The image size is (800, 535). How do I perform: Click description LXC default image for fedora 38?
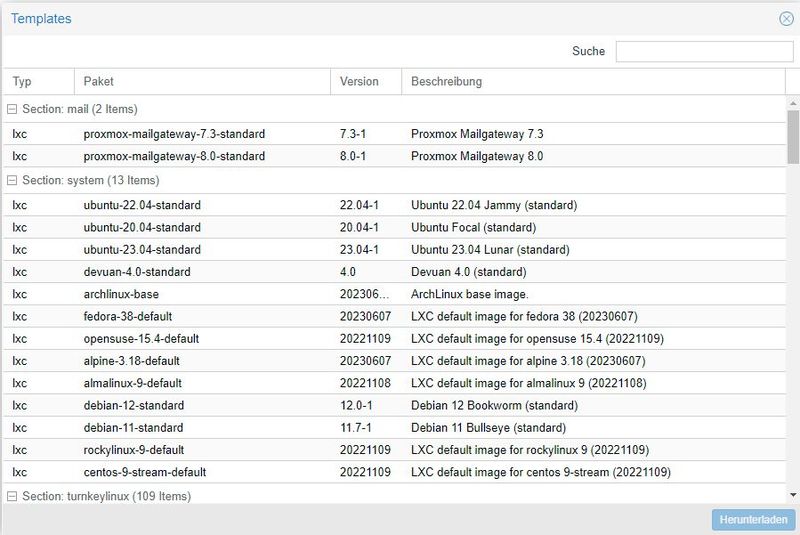(x=524, y=317)
